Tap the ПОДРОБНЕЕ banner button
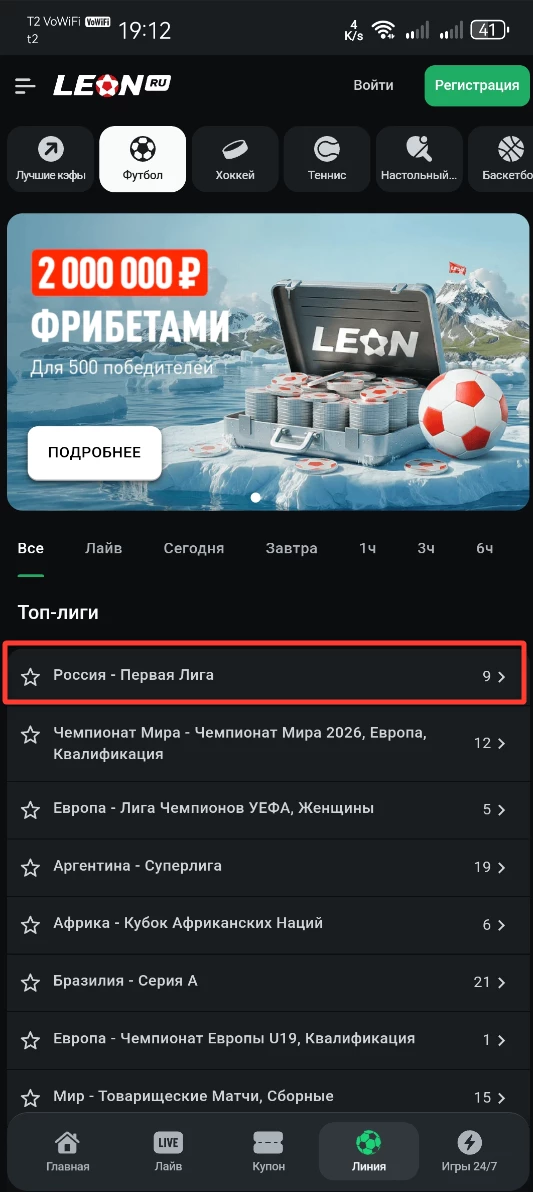This screenshot has width=533, height=1192. 94,452
